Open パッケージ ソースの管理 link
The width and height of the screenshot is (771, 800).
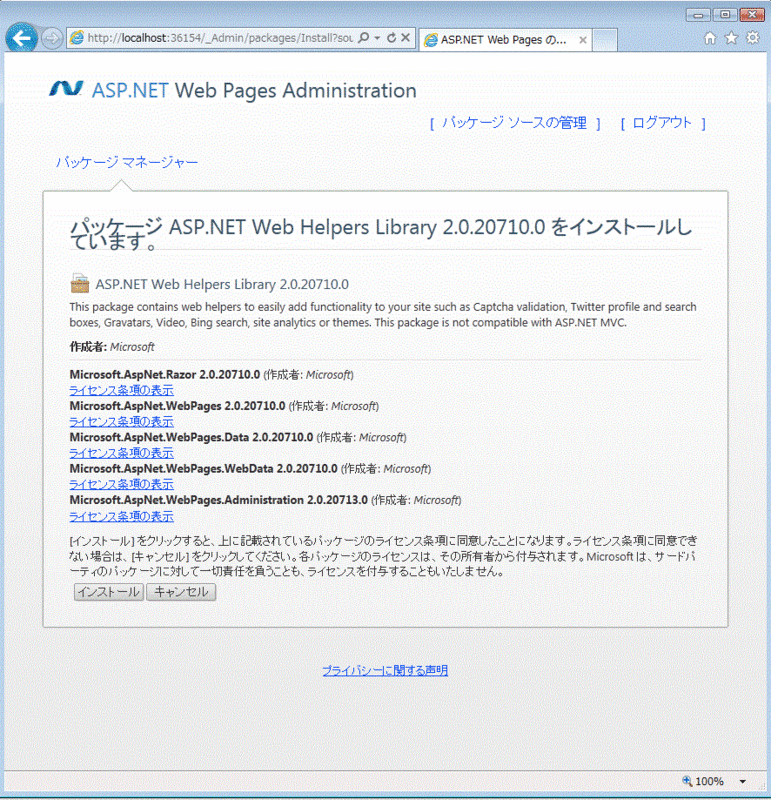click(x=515, y=123)
